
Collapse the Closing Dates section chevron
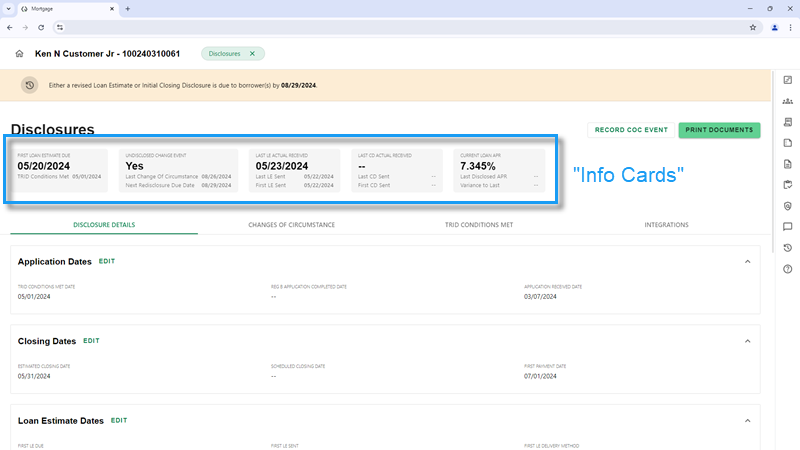747,341
